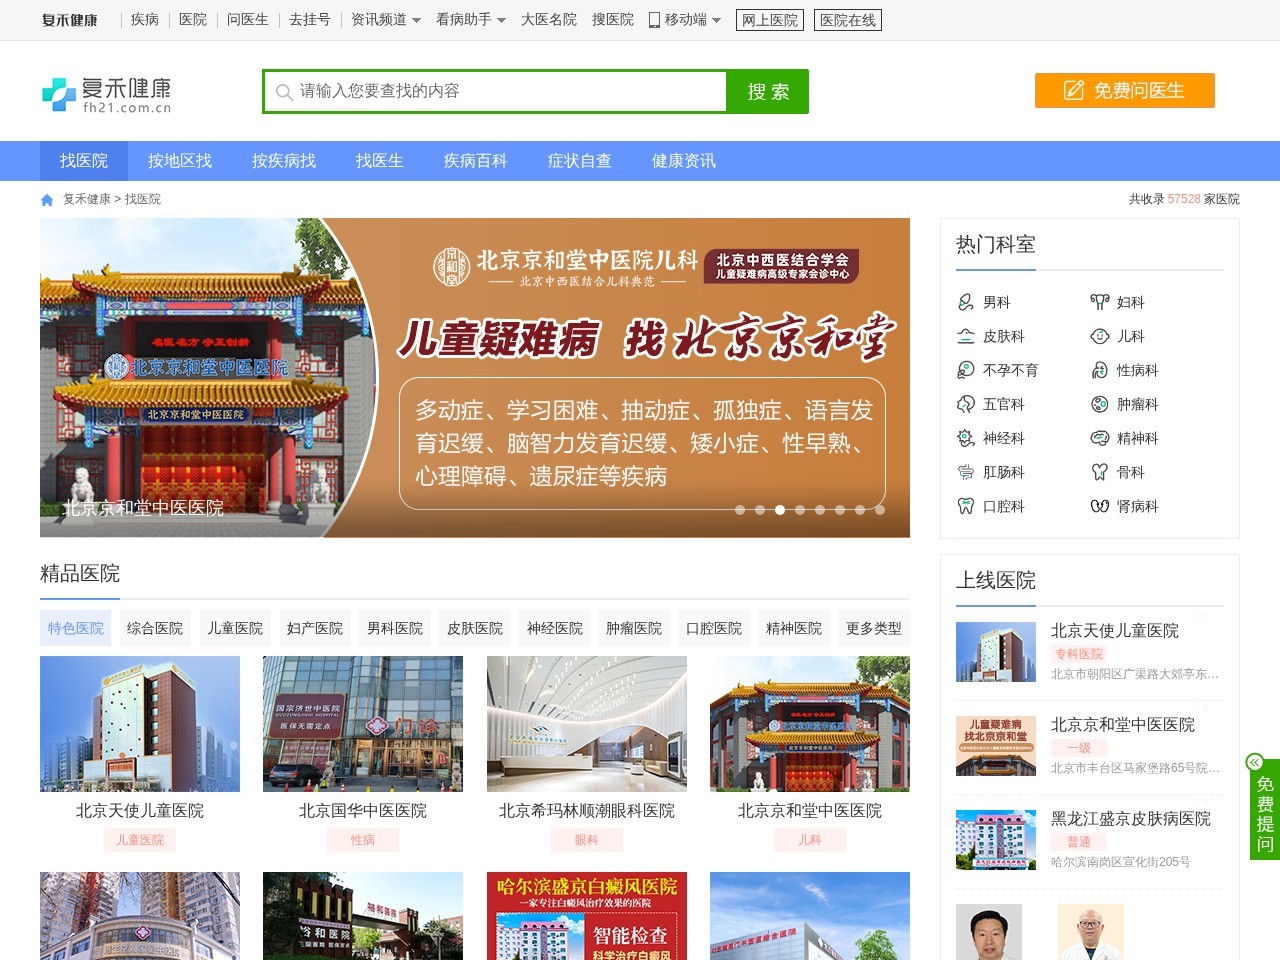Screen dimensions: 1280x960
Task: Click the 妇科 department icon
Action: [1099, 302]
